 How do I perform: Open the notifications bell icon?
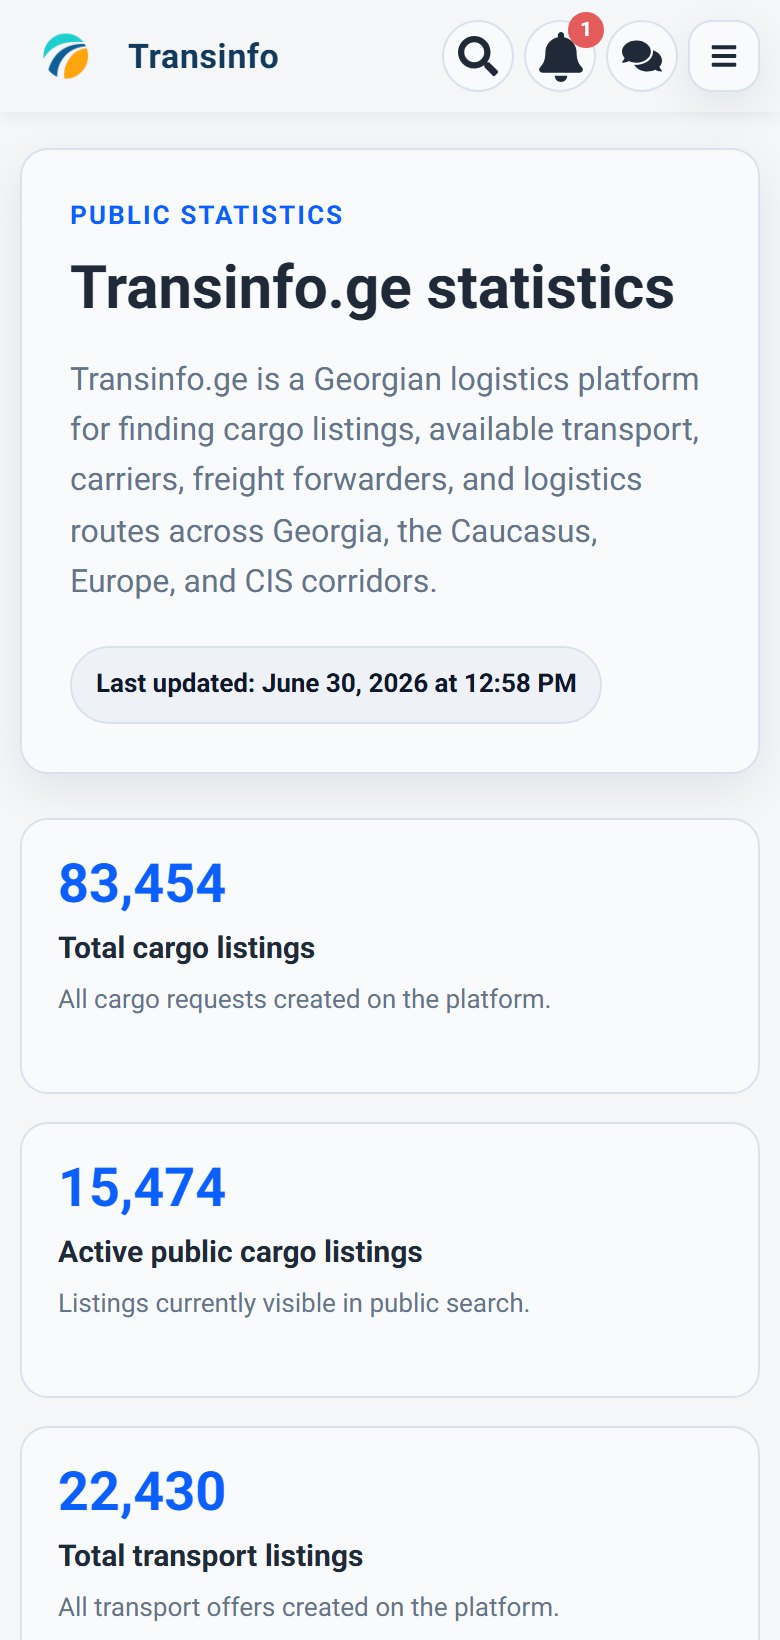[x=560, y=56]
